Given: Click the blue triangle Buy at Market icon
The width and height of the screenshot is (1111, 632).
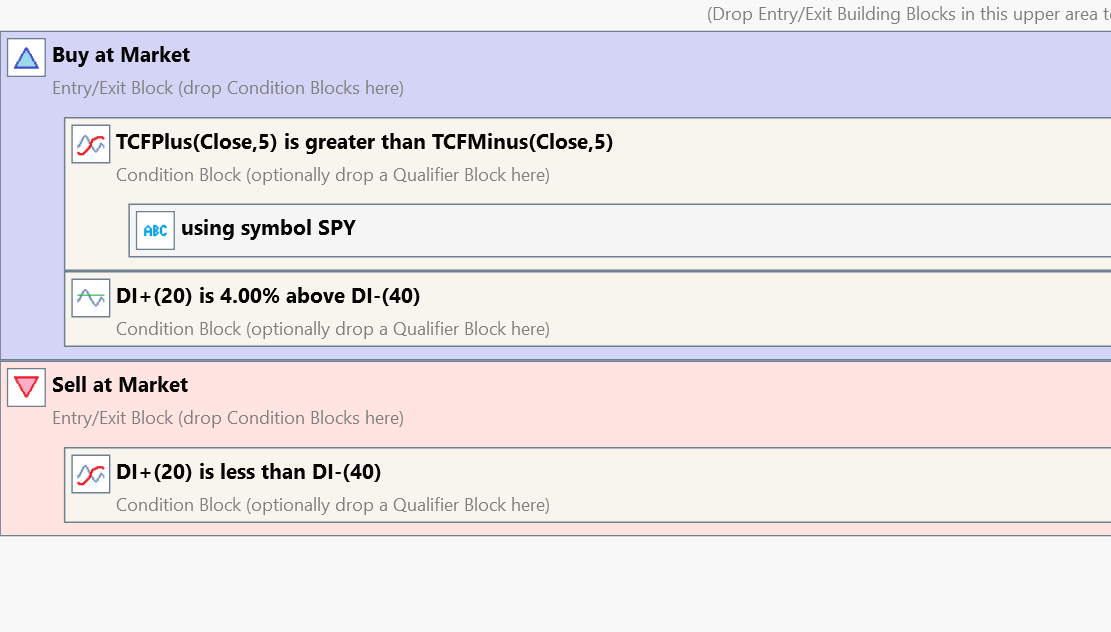Looking at the screenshot, I should pyautogui.click(x=26, y=57).
